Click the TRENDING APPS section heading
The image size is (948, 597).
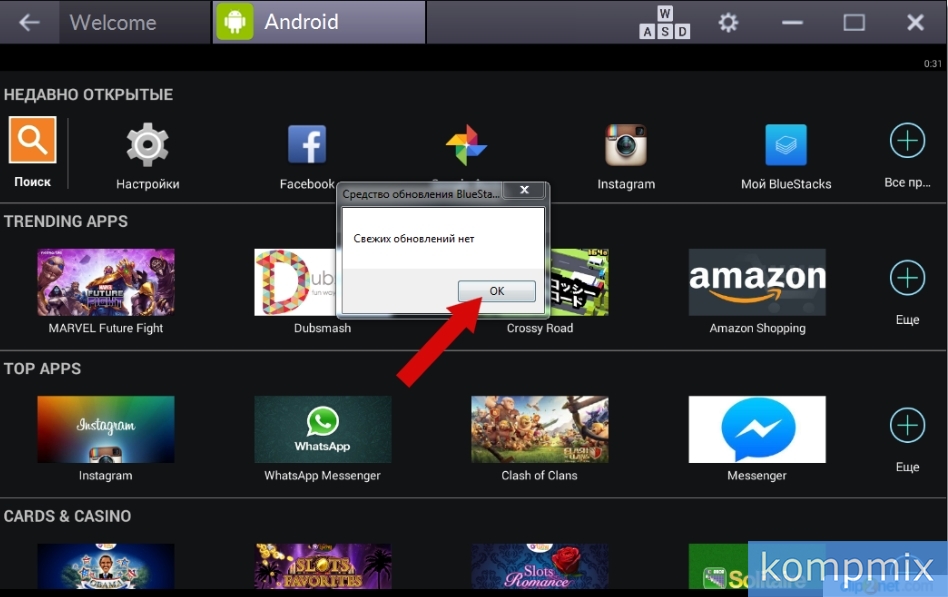pyautogui.click(x=66, y=221)
